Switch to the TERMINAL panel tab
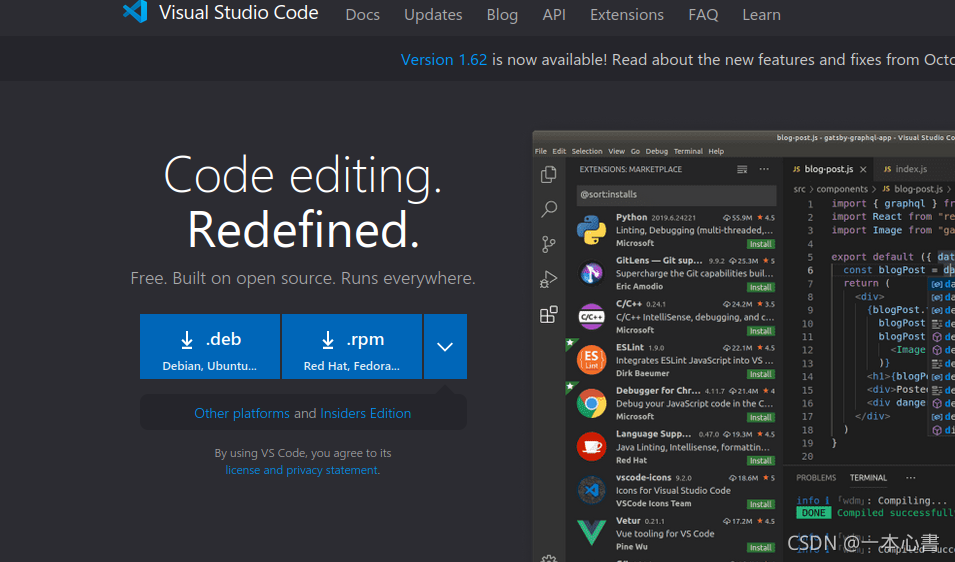The height and width of the screenshot is (562, 955). point(869,478)
